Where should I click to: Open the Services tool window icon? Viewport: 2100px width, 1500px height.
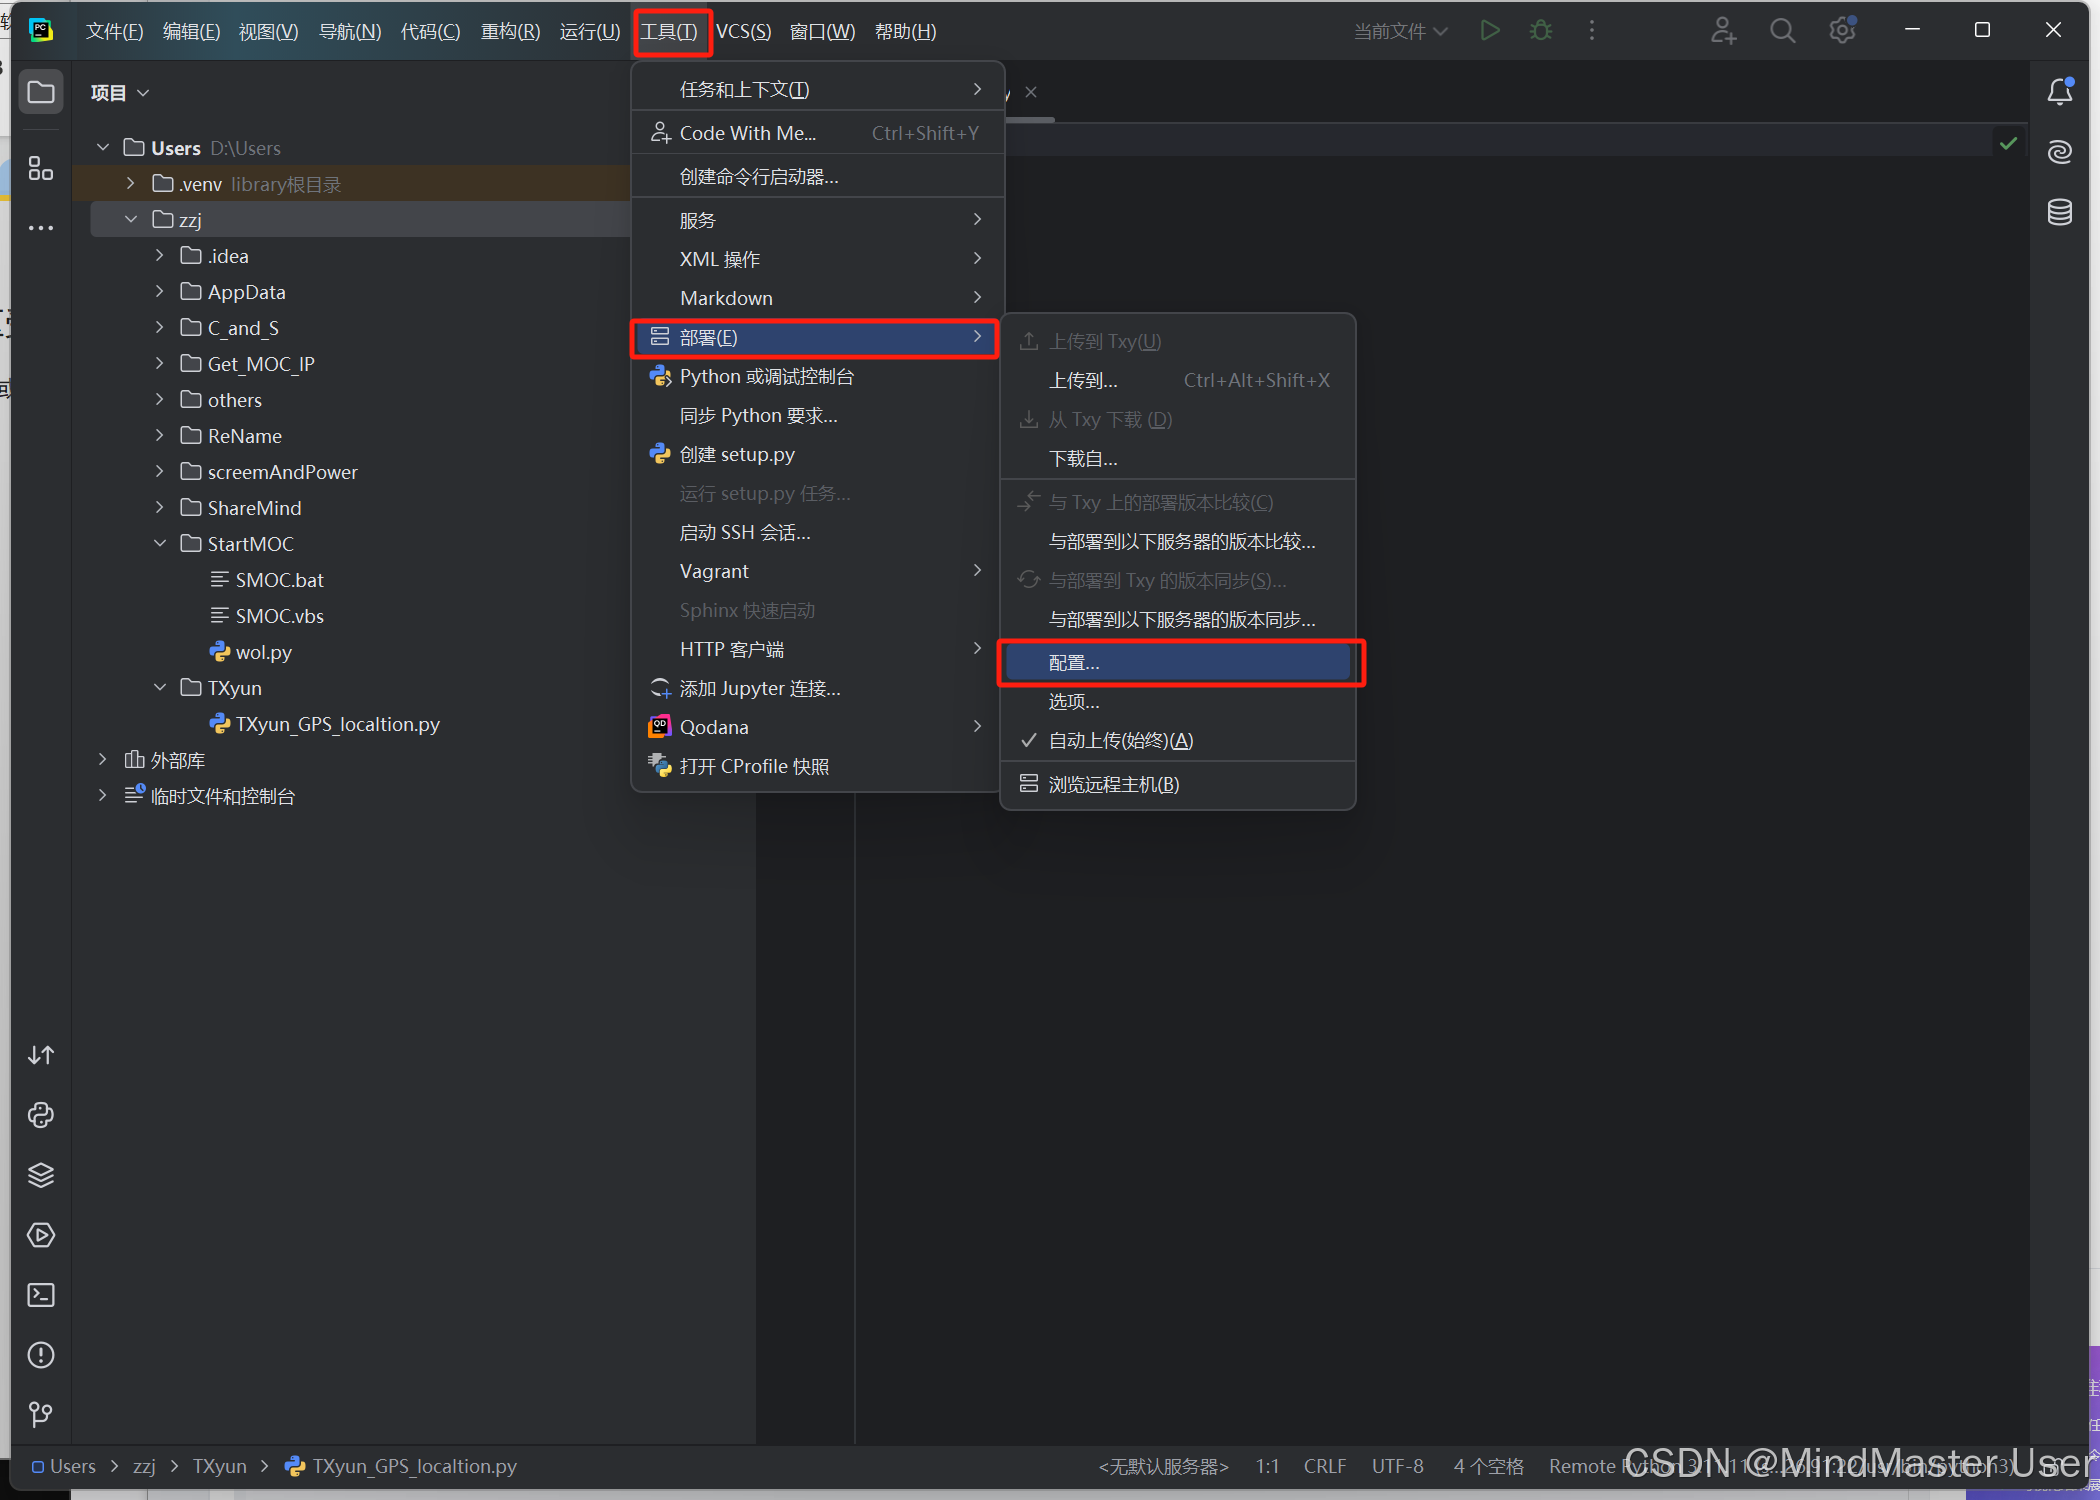pyautogui.click(x=41, y=1235)
